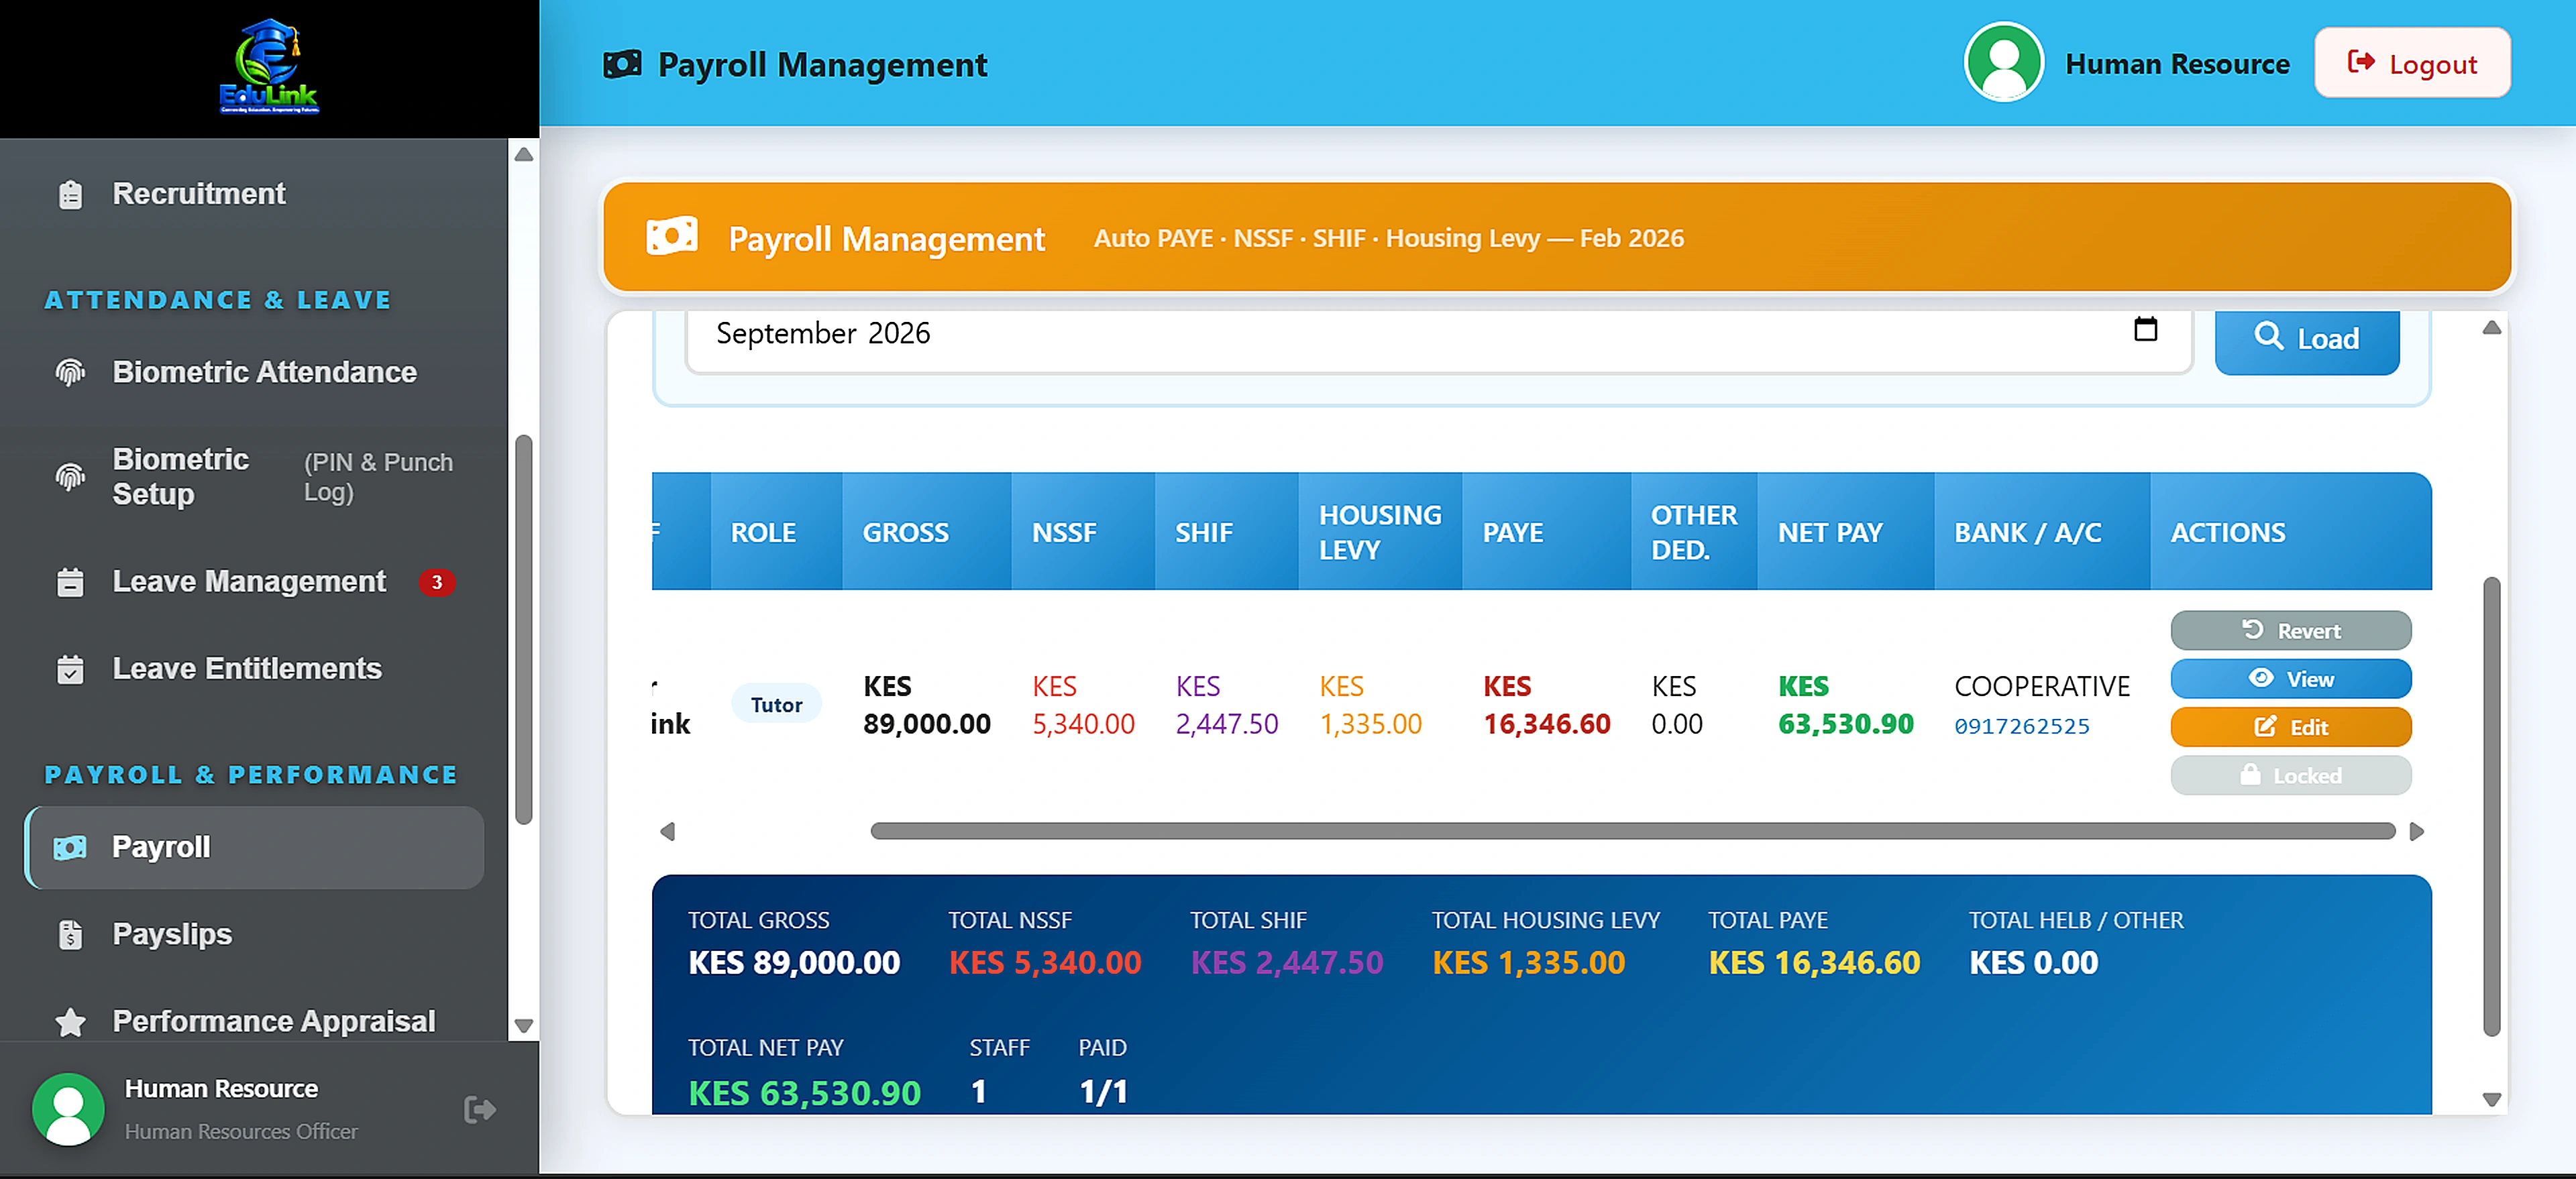Image resolution: width=2576 pixels, height=1179 pixels.
Task: Click the Leave Management calendar icon
Action: click(70, 582)
